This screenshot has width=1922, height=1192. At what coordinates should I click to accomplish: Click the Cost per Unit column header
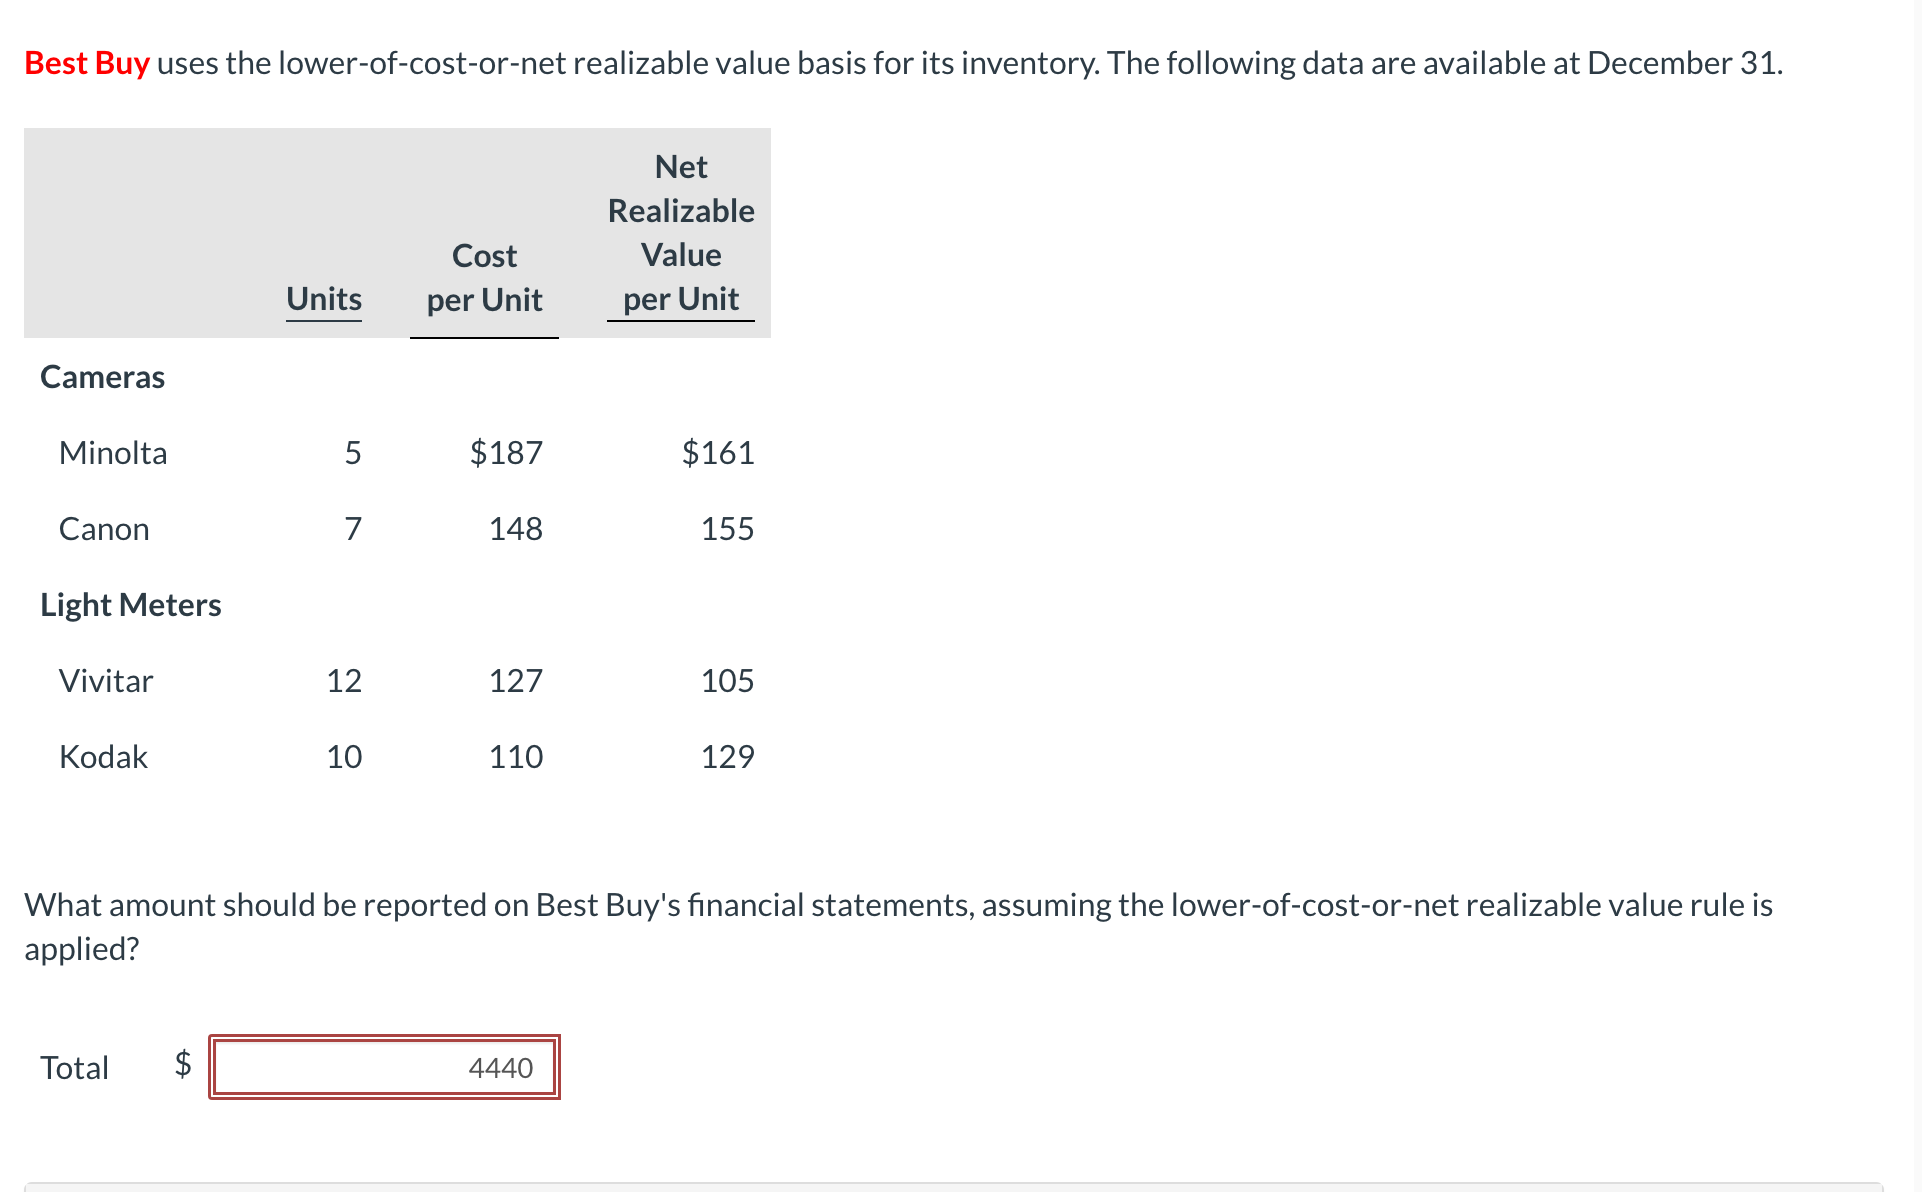coord(484,277)
